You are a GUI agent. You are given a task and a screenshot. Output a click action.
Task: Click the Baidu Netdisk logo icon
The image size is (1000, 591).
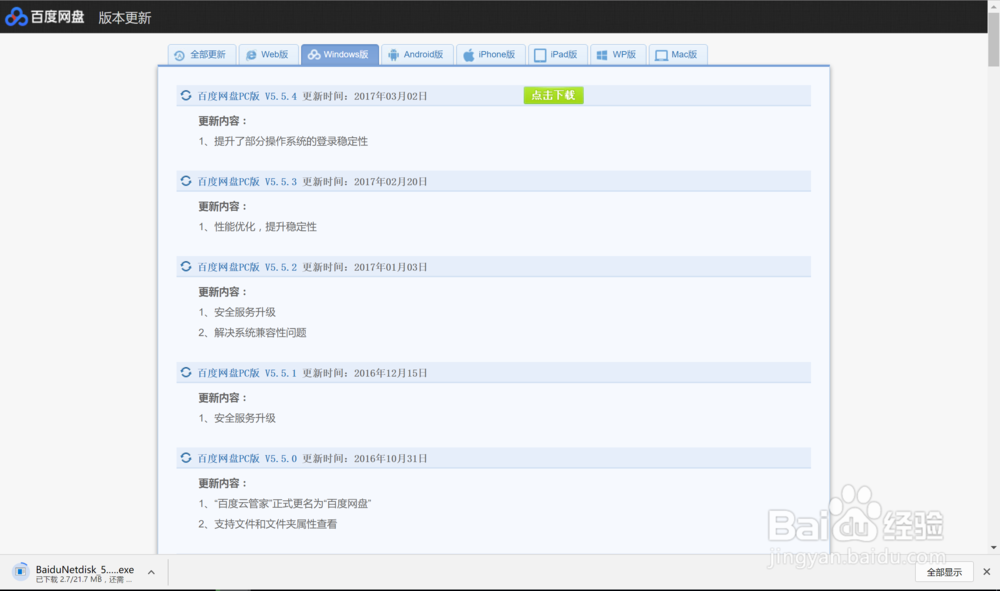pos(16,17)
